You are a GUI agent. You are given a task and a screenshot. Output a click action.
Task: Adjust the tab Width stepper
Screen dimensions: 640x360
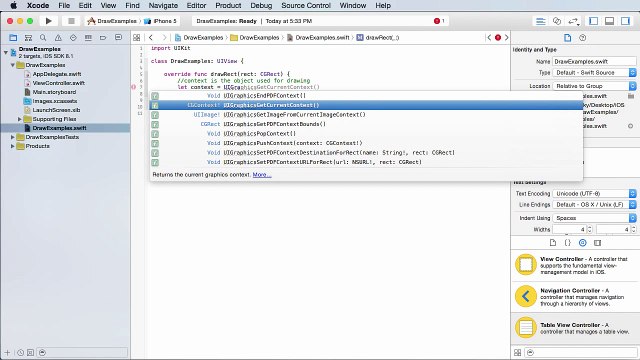click(589, 229)
